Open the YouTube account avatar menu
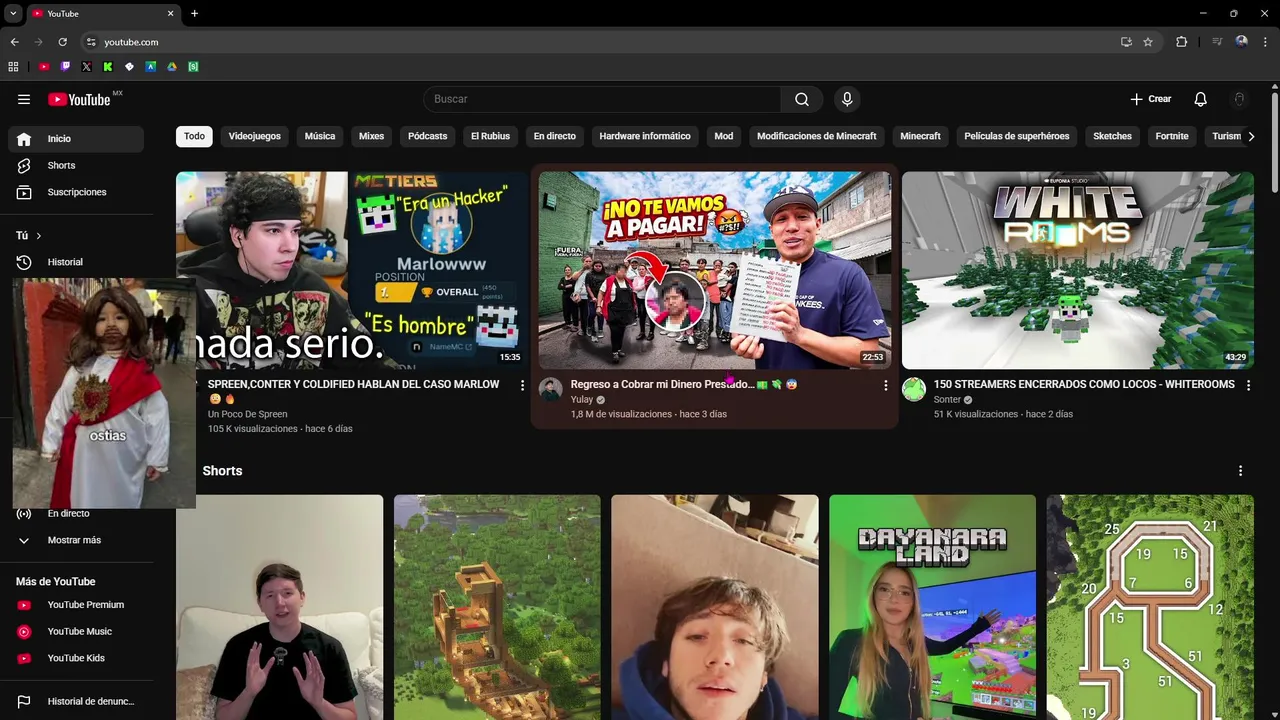This screenshot has width=1280, height=720. [x=1239, y=99]
